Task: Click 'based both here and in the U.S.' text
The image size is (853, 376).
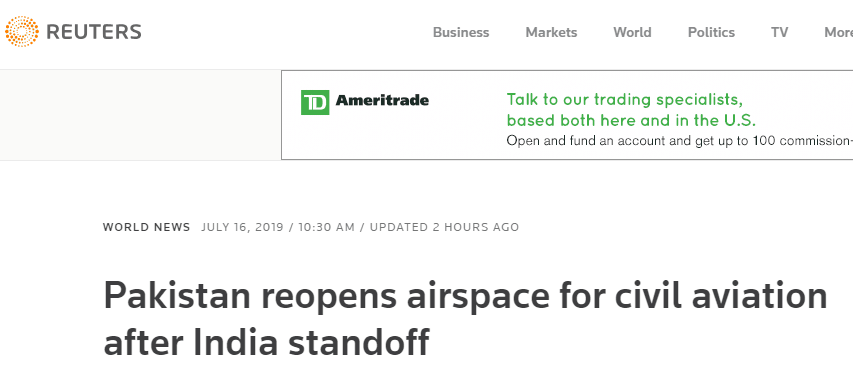Action: point(631,120)
